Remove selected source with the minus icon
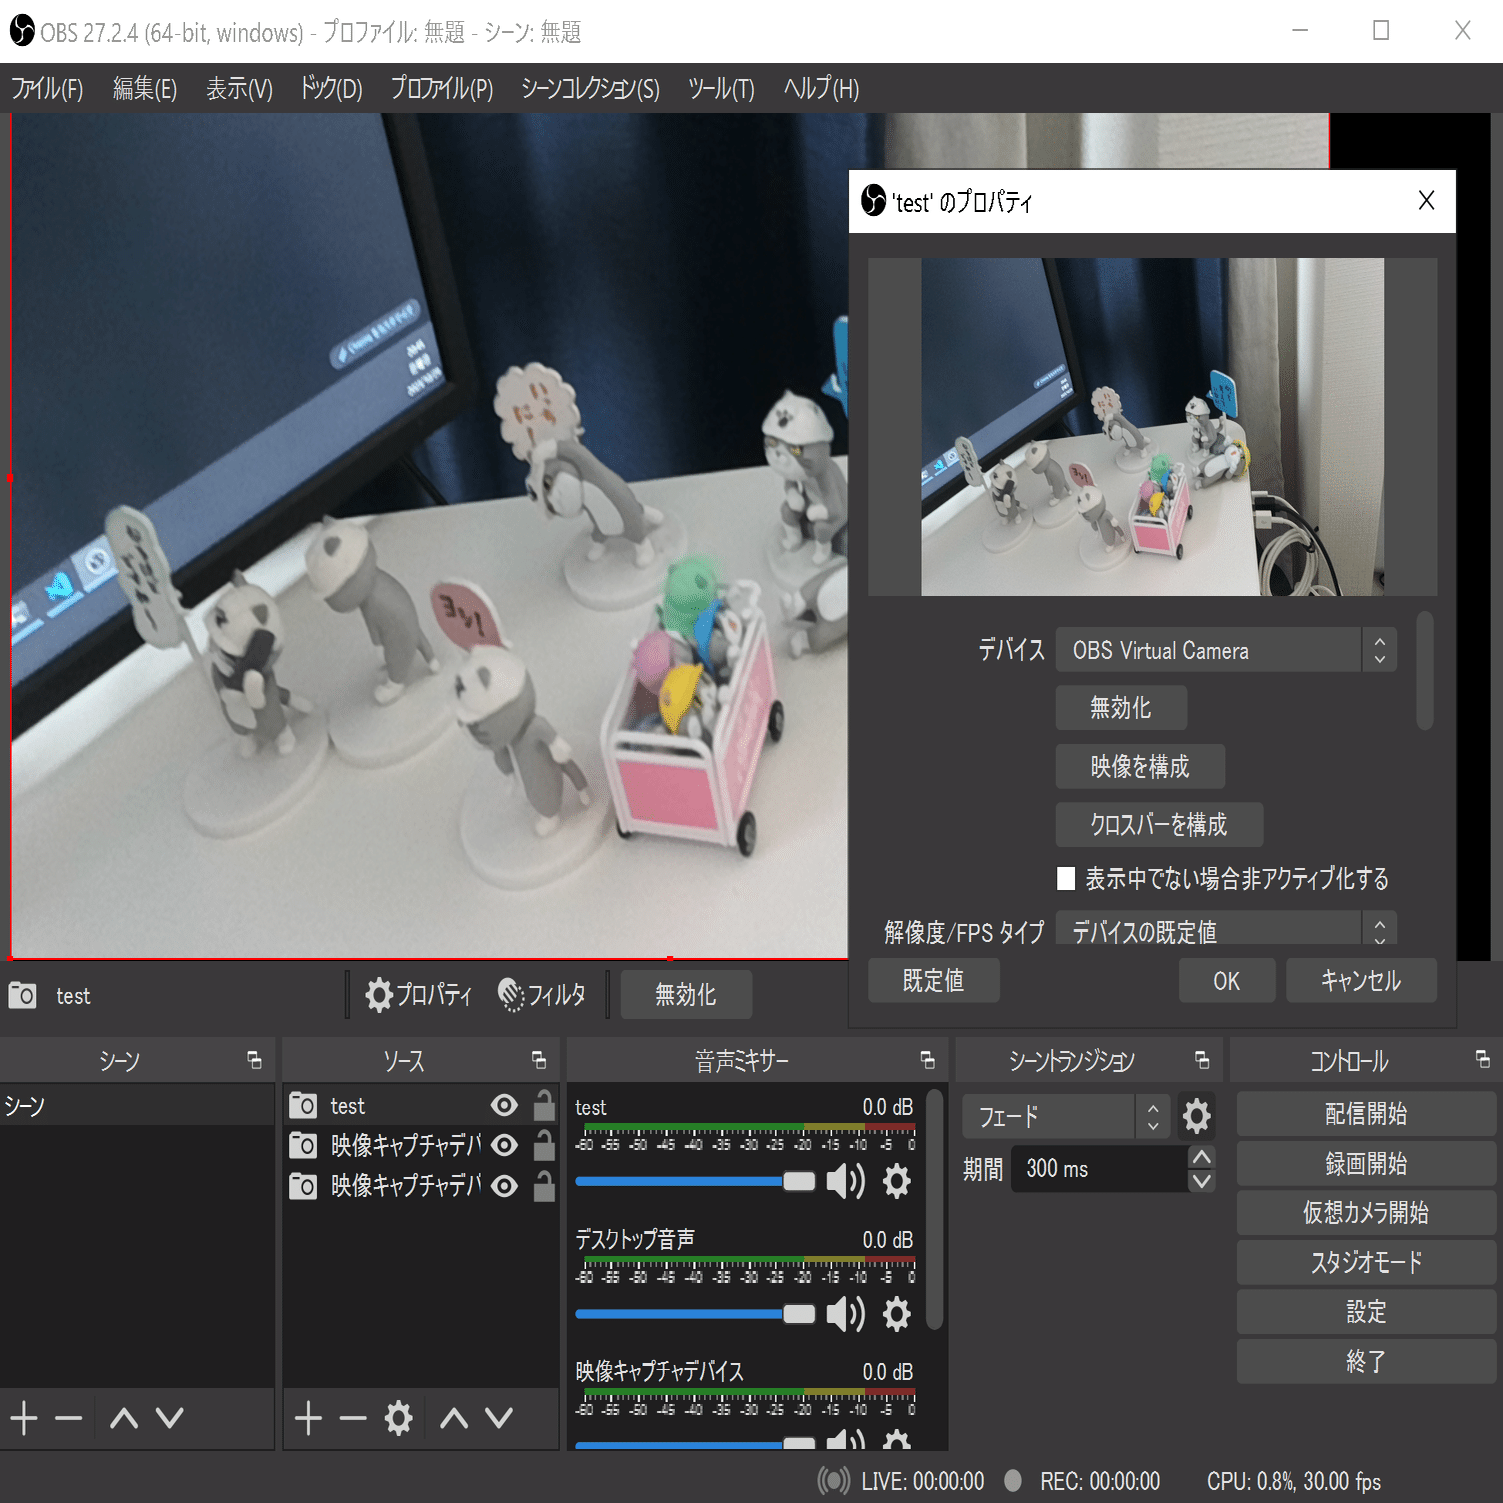1503x1503 pixels. click(x=352, y=1418)
